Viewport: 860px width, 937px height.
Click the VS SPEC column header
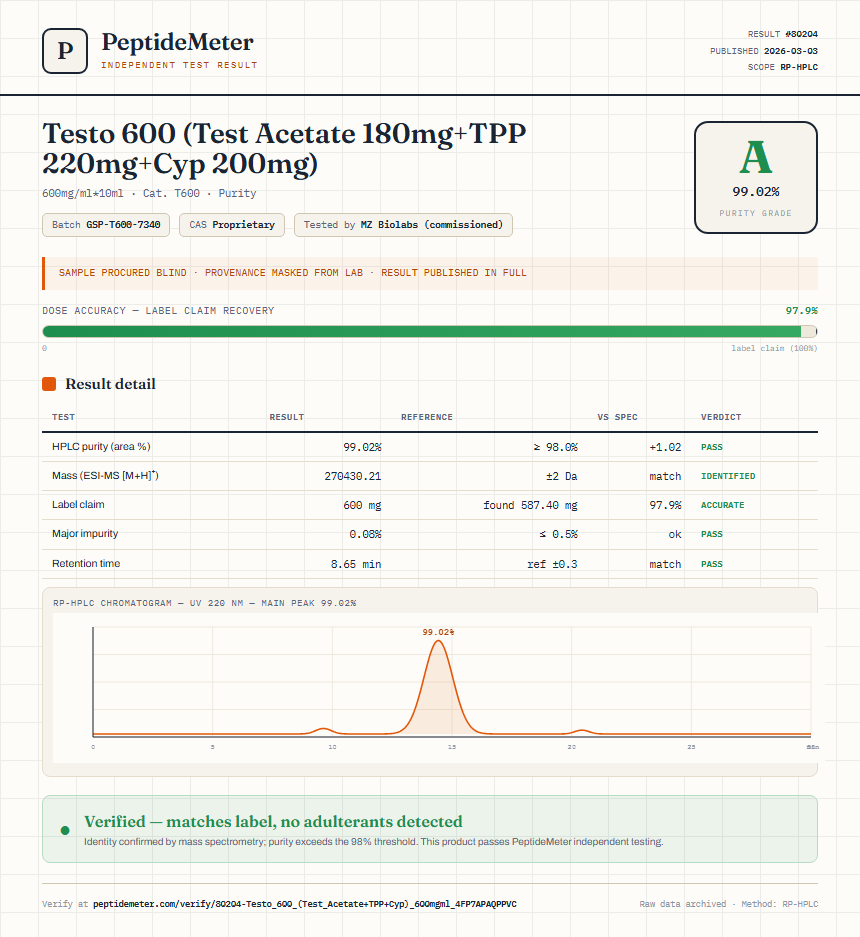pos(617,417)
